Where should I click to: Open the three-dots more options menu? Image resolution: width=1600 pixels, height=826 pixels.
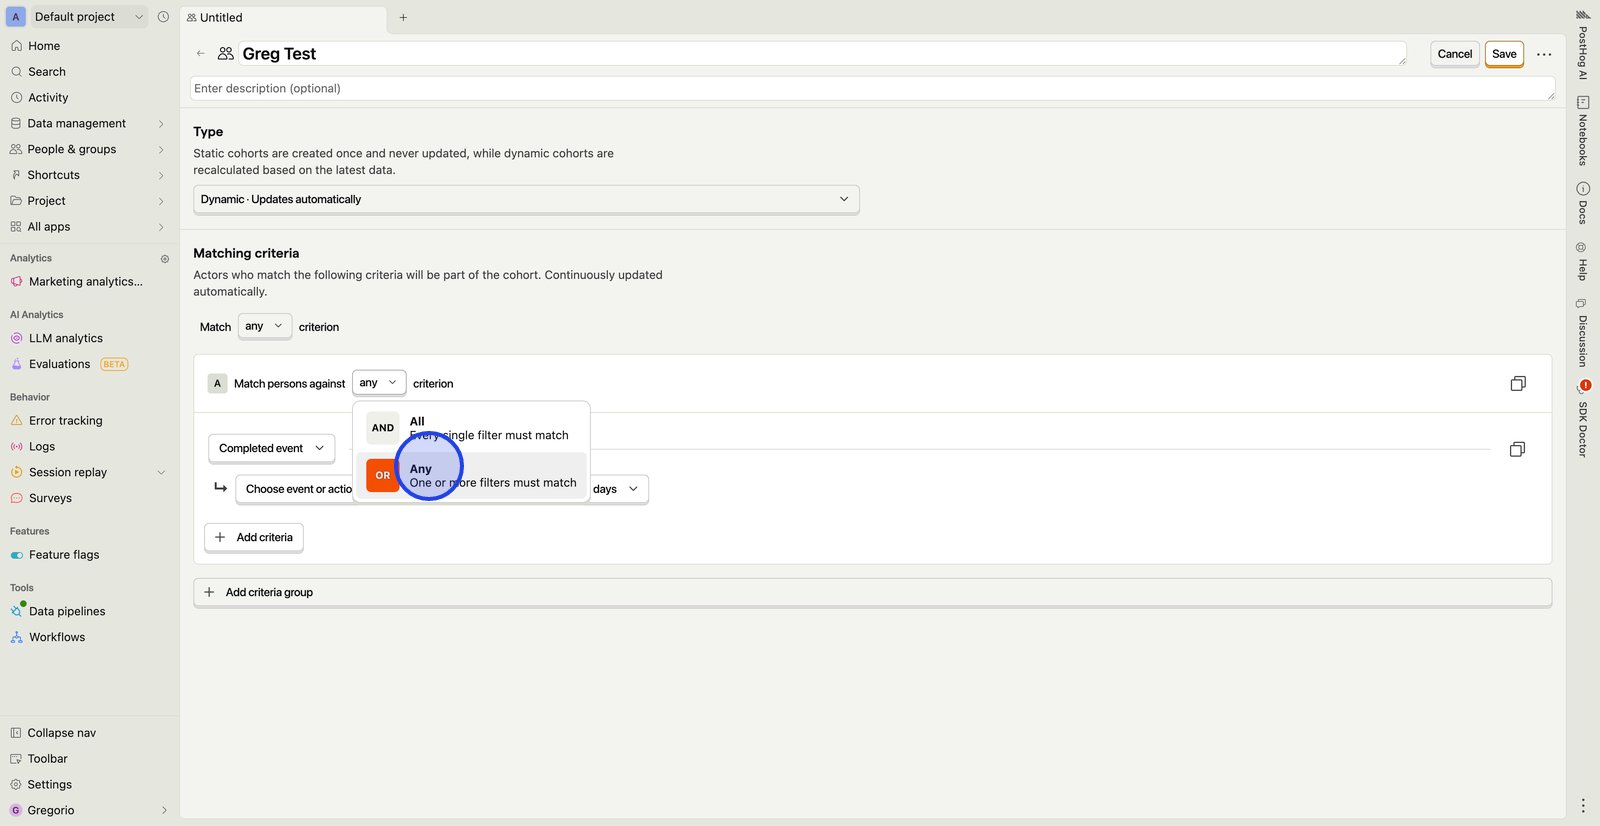pos(1544,54)
